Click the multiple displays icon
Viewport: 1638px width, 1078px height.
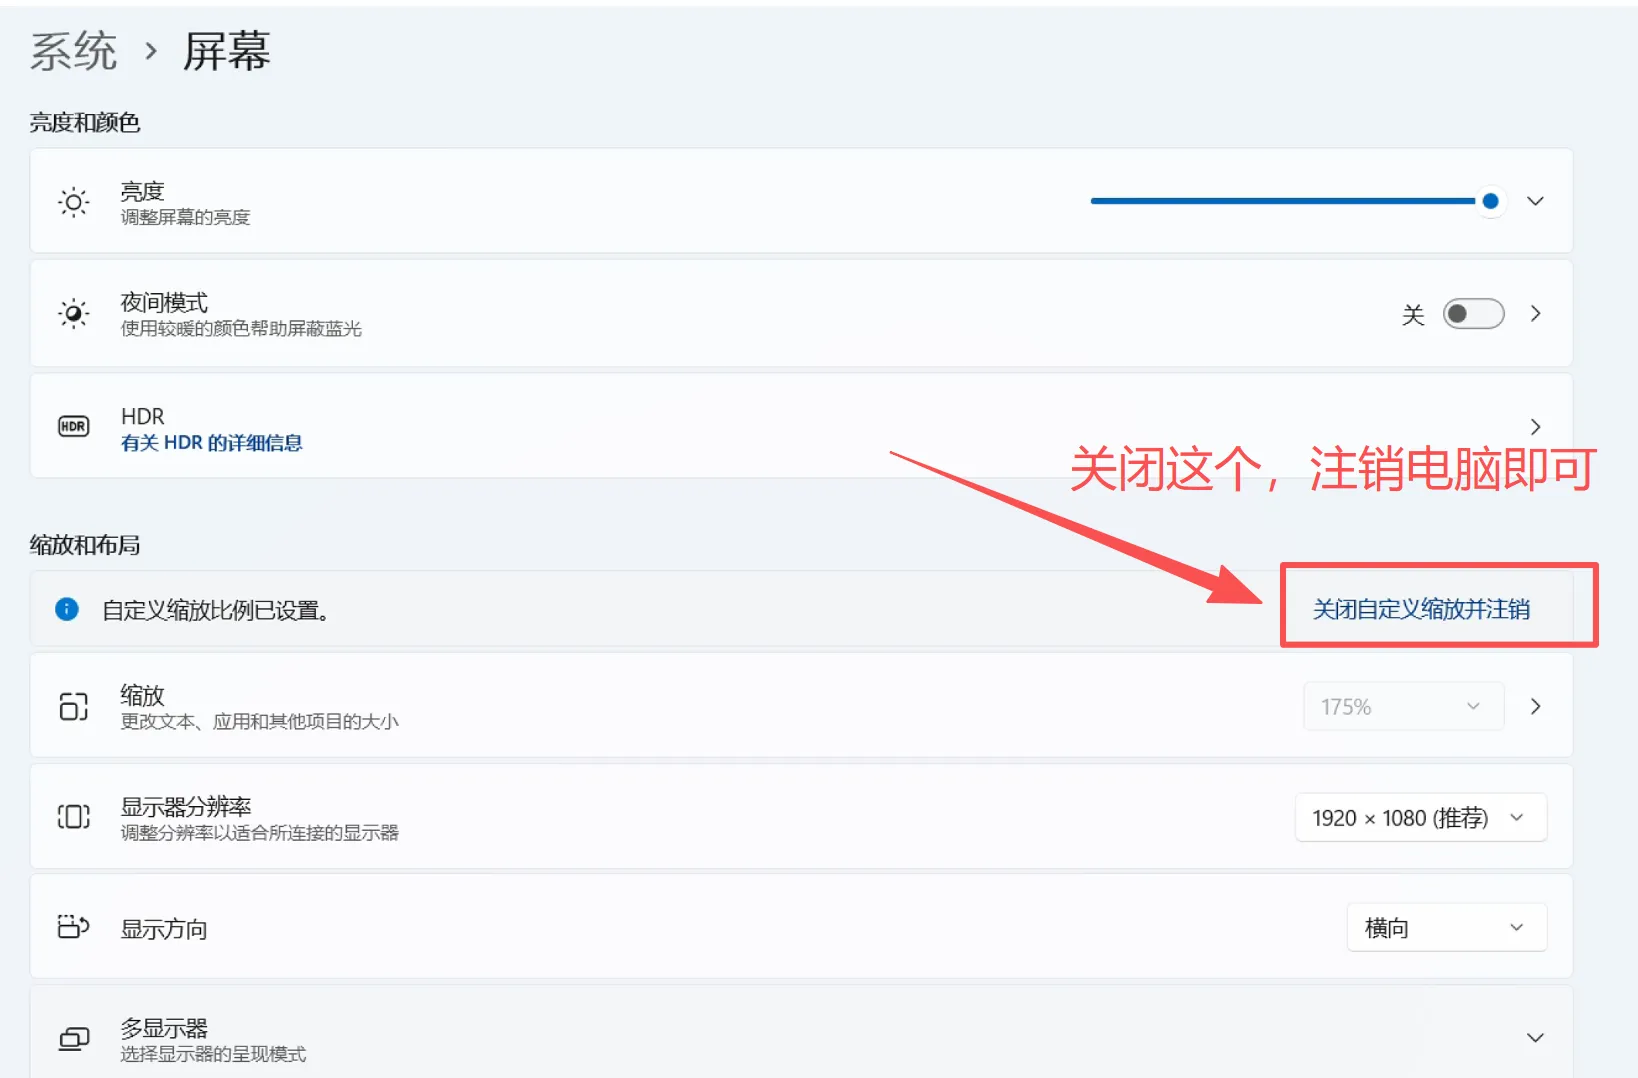(x=73, y=1039)
